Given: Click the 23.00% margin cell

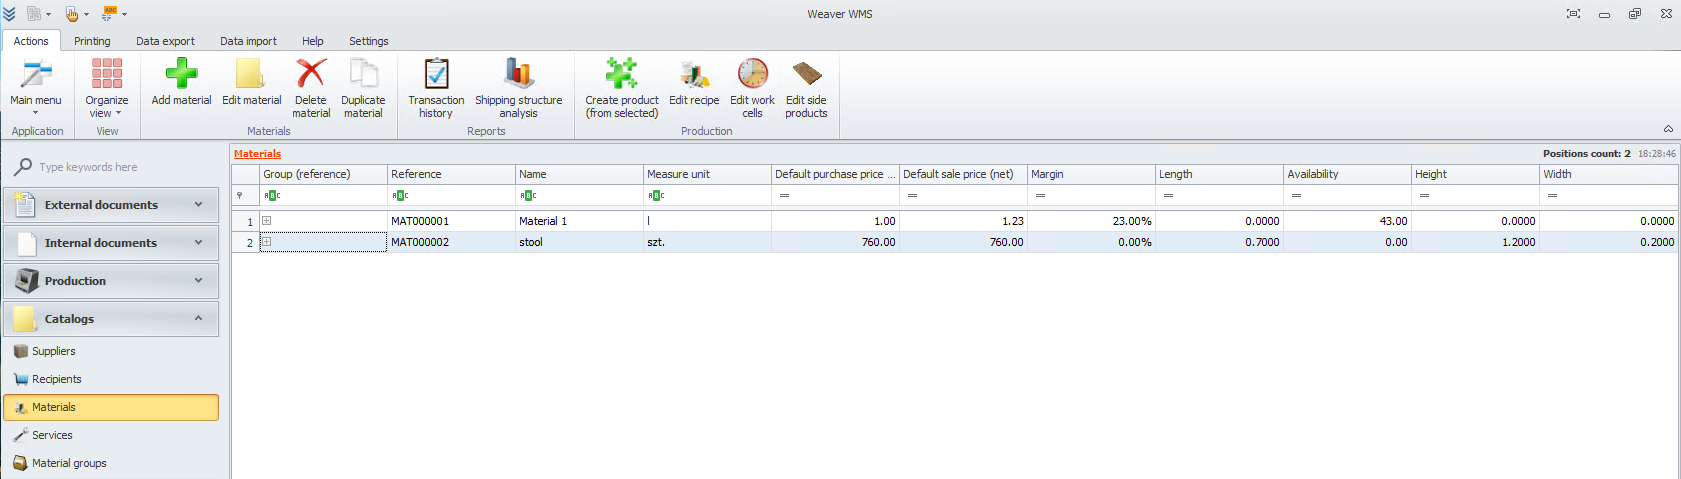Looking at the screenshot, I should point(1091,221).
